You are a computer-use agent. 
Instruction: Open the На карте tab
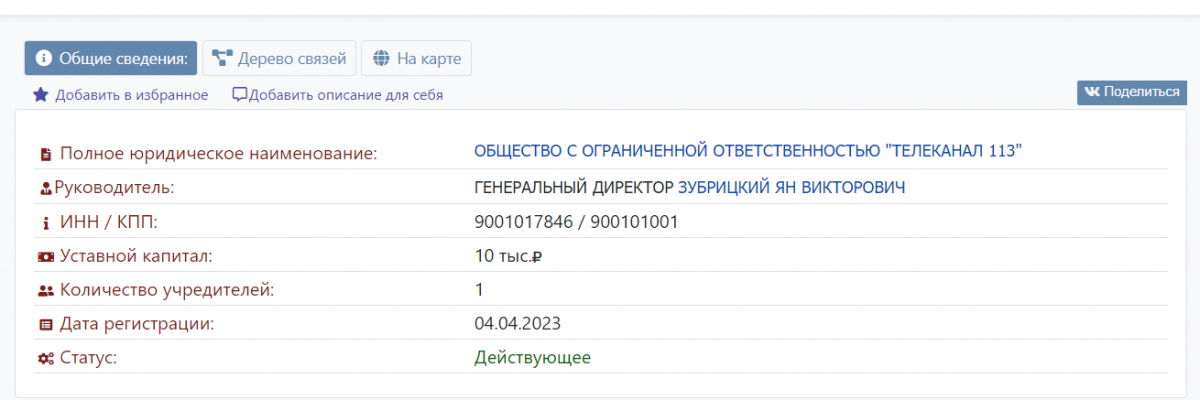point(416,58)
